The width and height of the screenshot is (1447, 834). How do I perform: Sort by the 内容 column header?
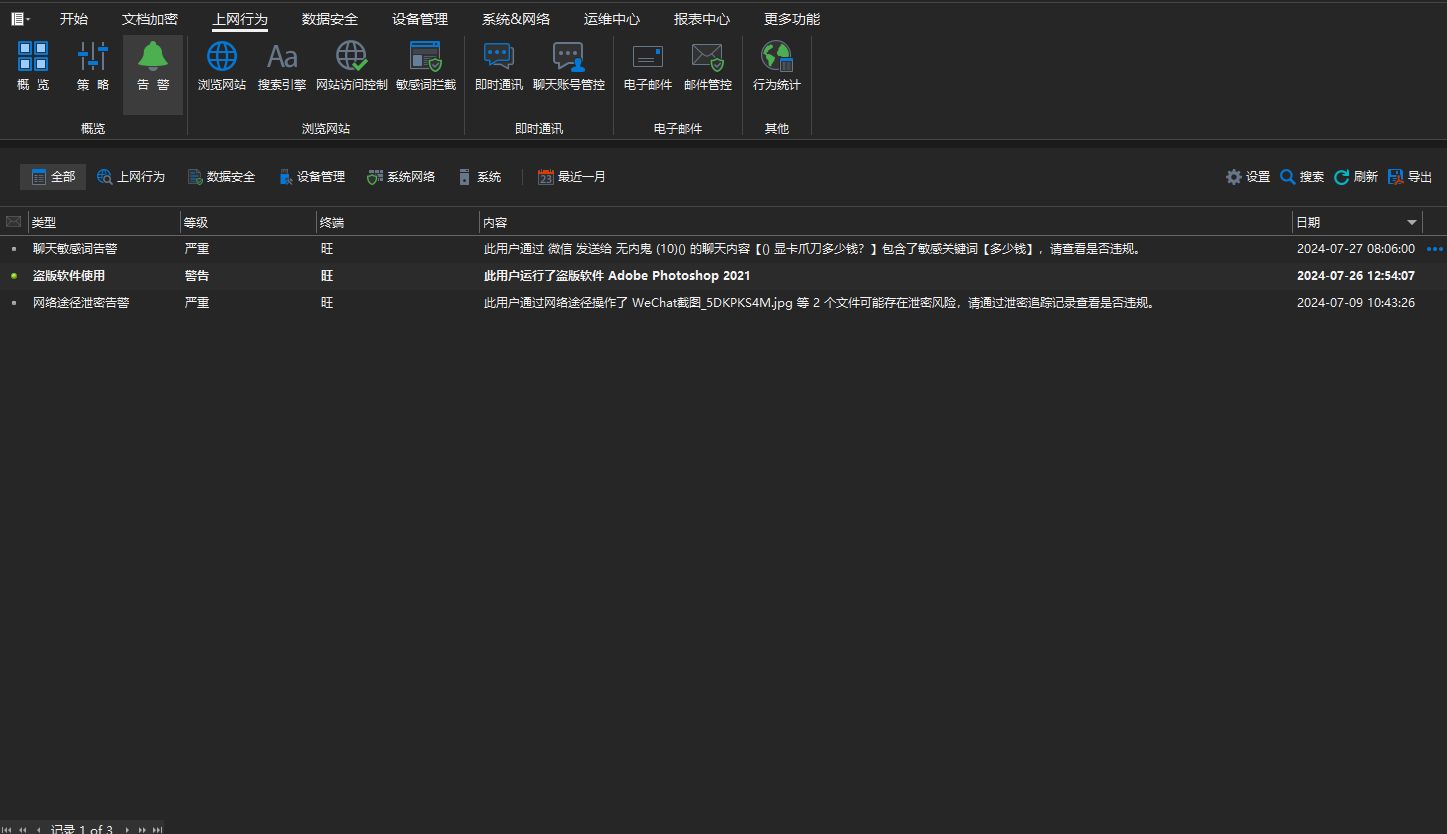886,222
